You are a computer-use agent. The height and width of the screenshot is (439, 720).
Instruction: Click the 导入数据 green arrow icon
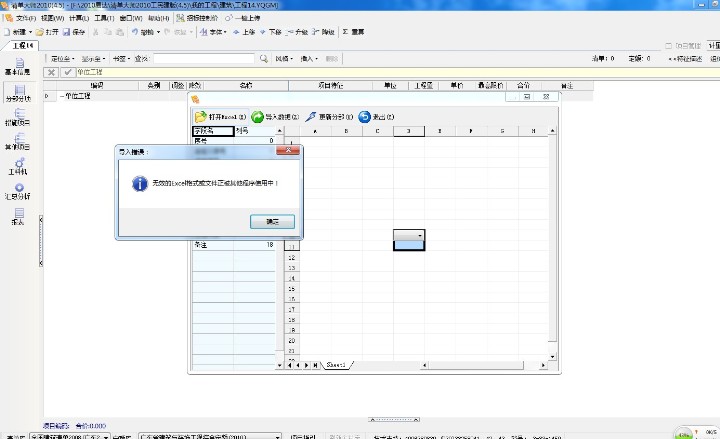(258, 117)
